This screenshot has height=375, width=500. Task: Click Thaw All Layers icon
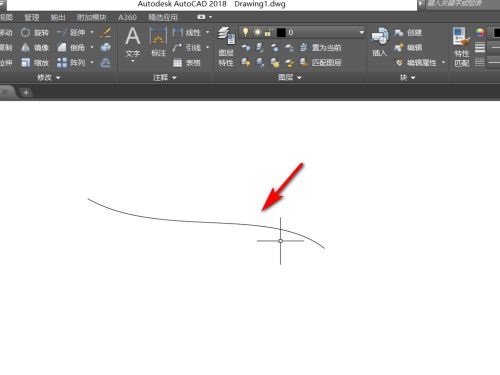(275, 63)
